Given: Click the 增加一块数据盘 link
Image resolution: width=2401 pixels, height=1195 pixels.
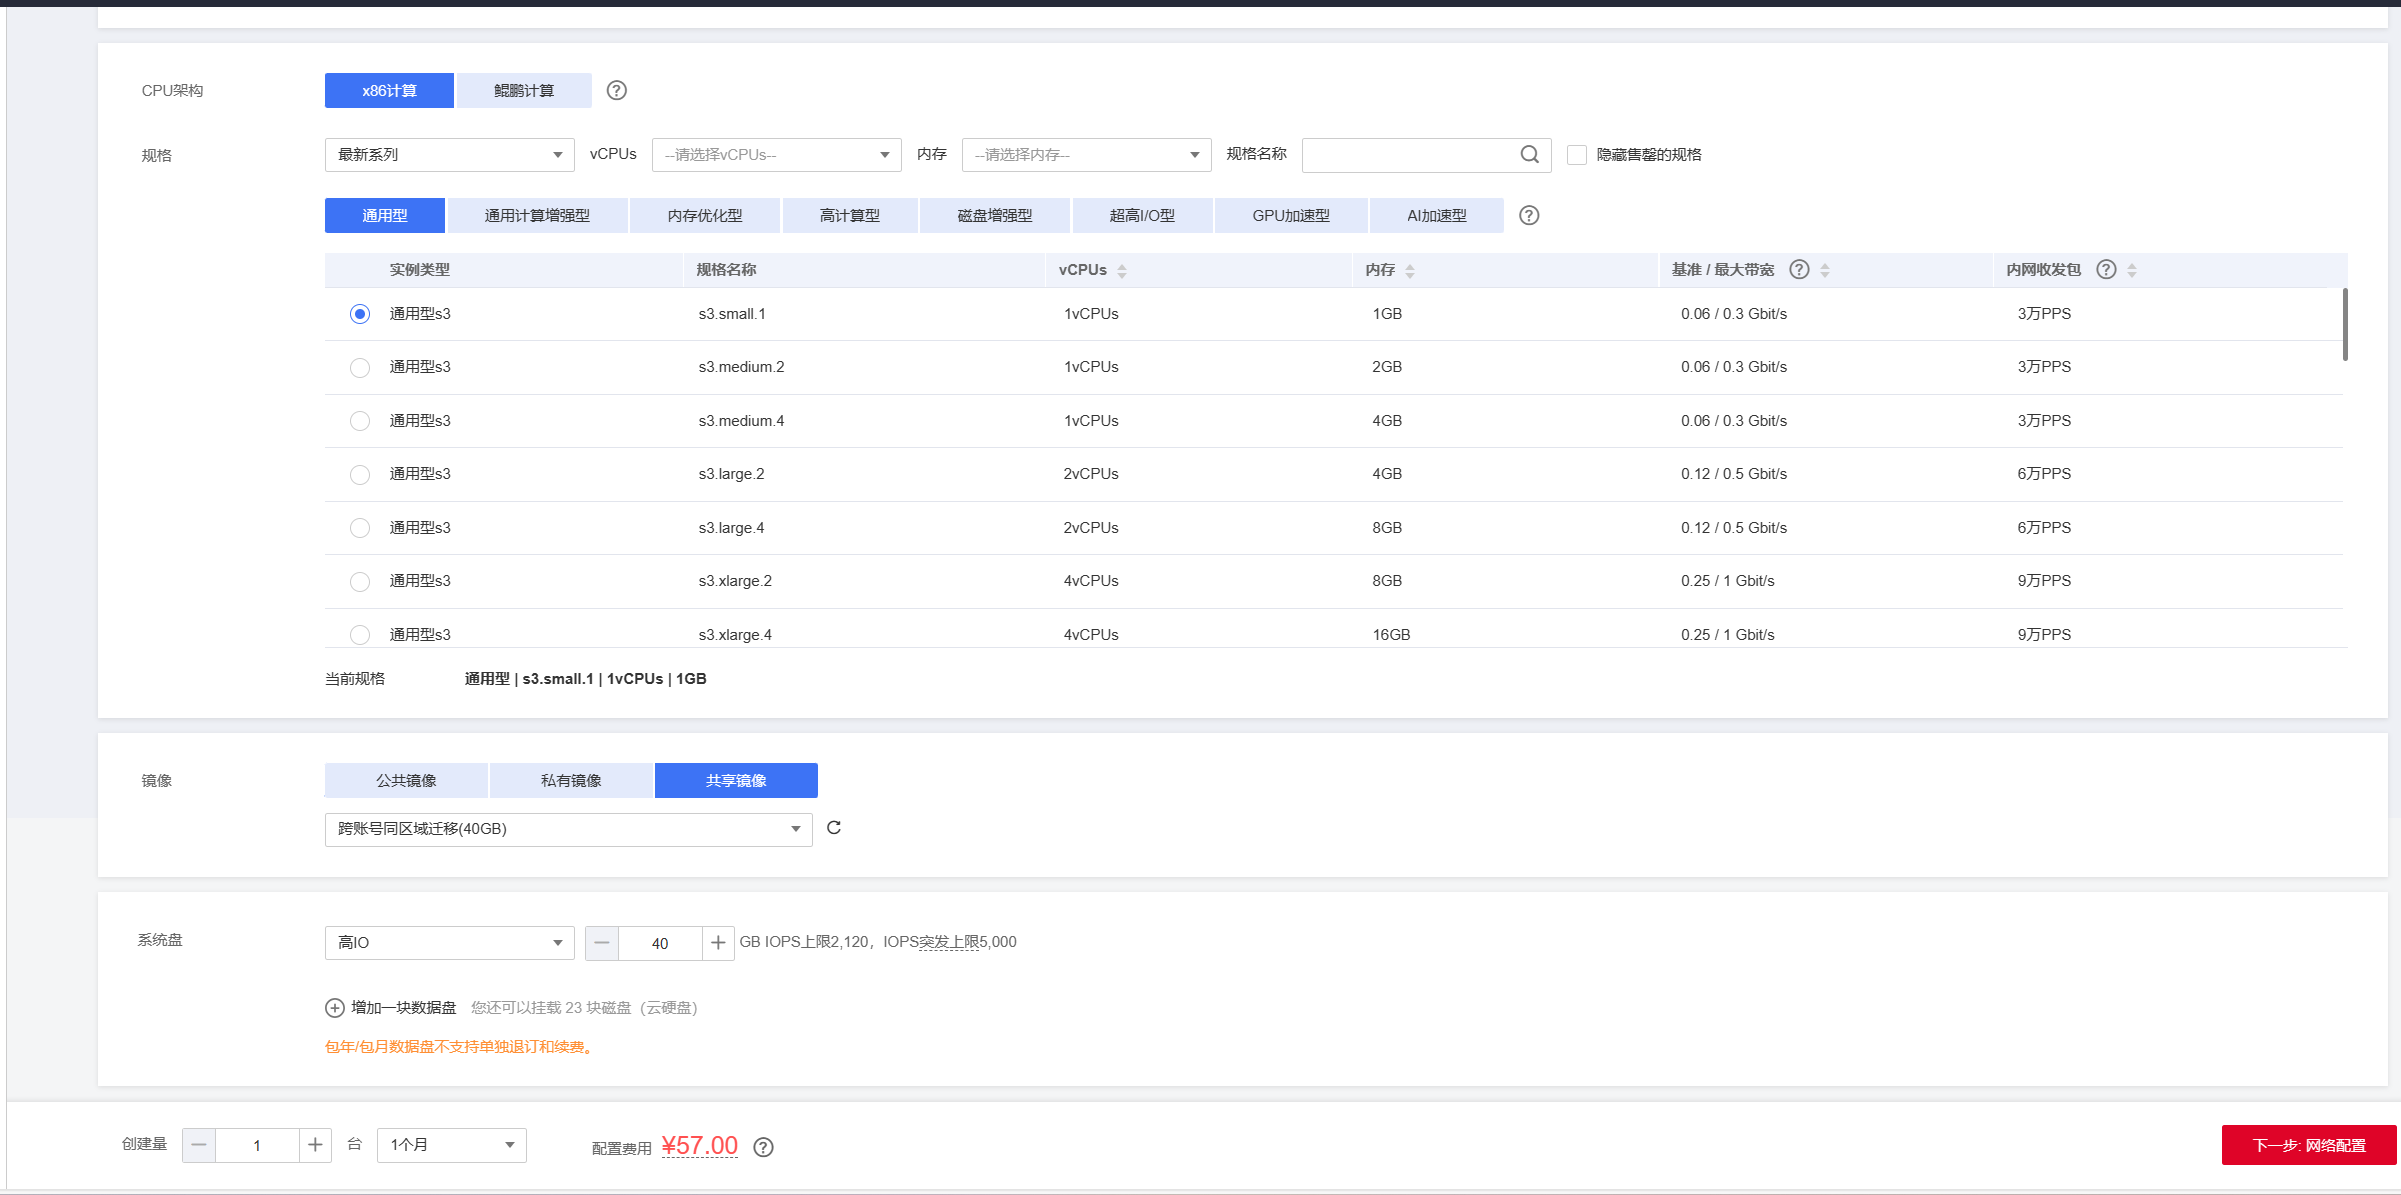Looking at the screenshot, I should tap(404, 1008).
